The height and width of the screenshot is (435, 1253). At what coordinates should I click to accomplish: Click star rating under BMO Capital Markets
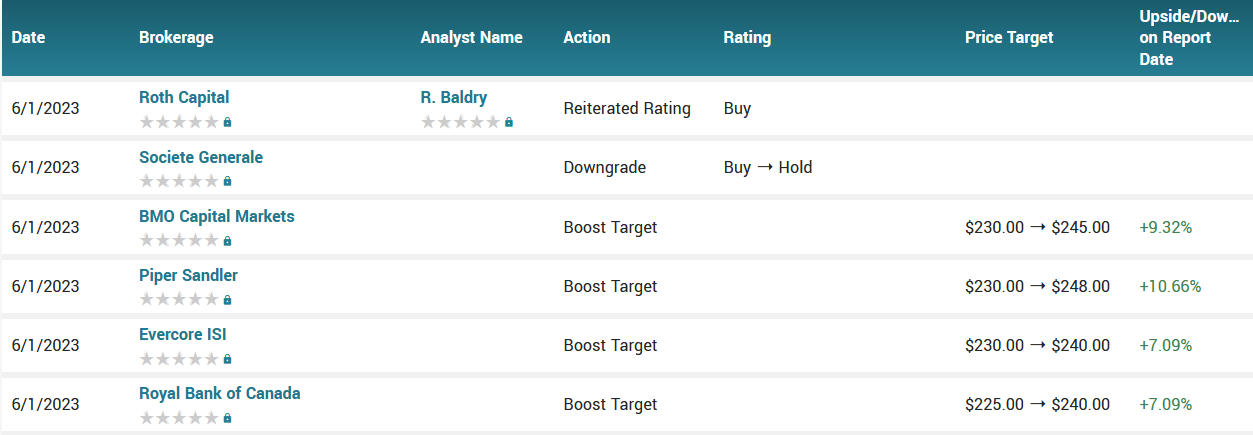point(179,241)
